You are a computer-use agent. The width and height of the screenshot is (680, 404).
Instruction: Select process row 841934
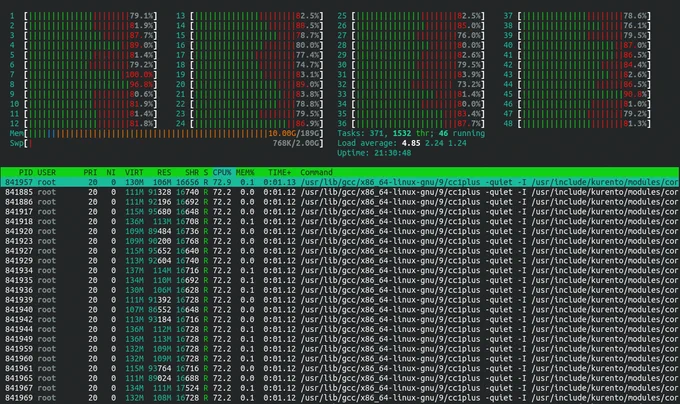[340, 270]
